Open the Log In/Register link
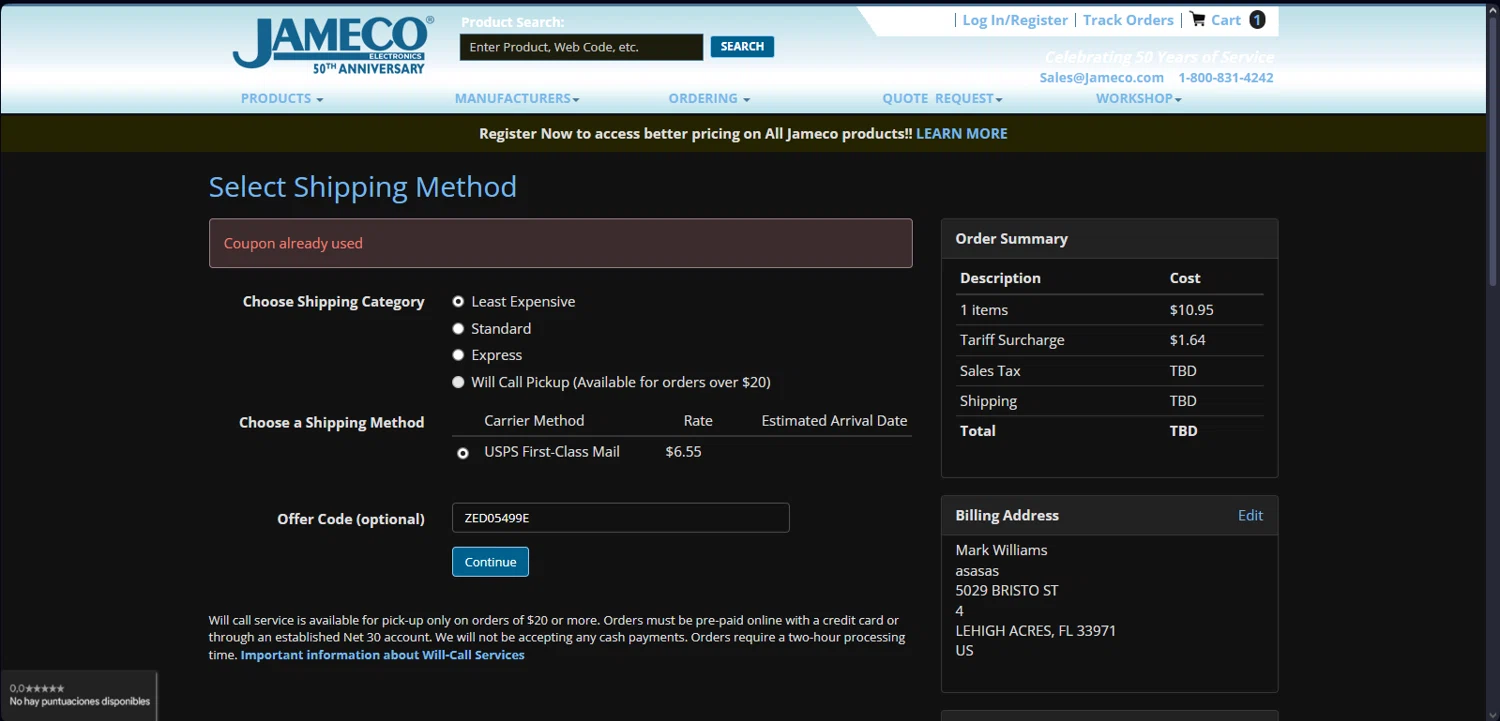The image size is (1500, 721). click(x=1014, y=20)
